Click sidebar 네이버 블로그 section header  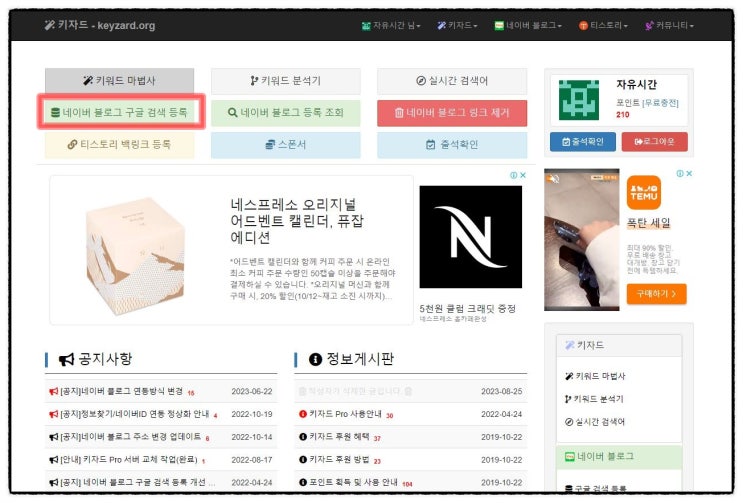click(x=619, y=457)
